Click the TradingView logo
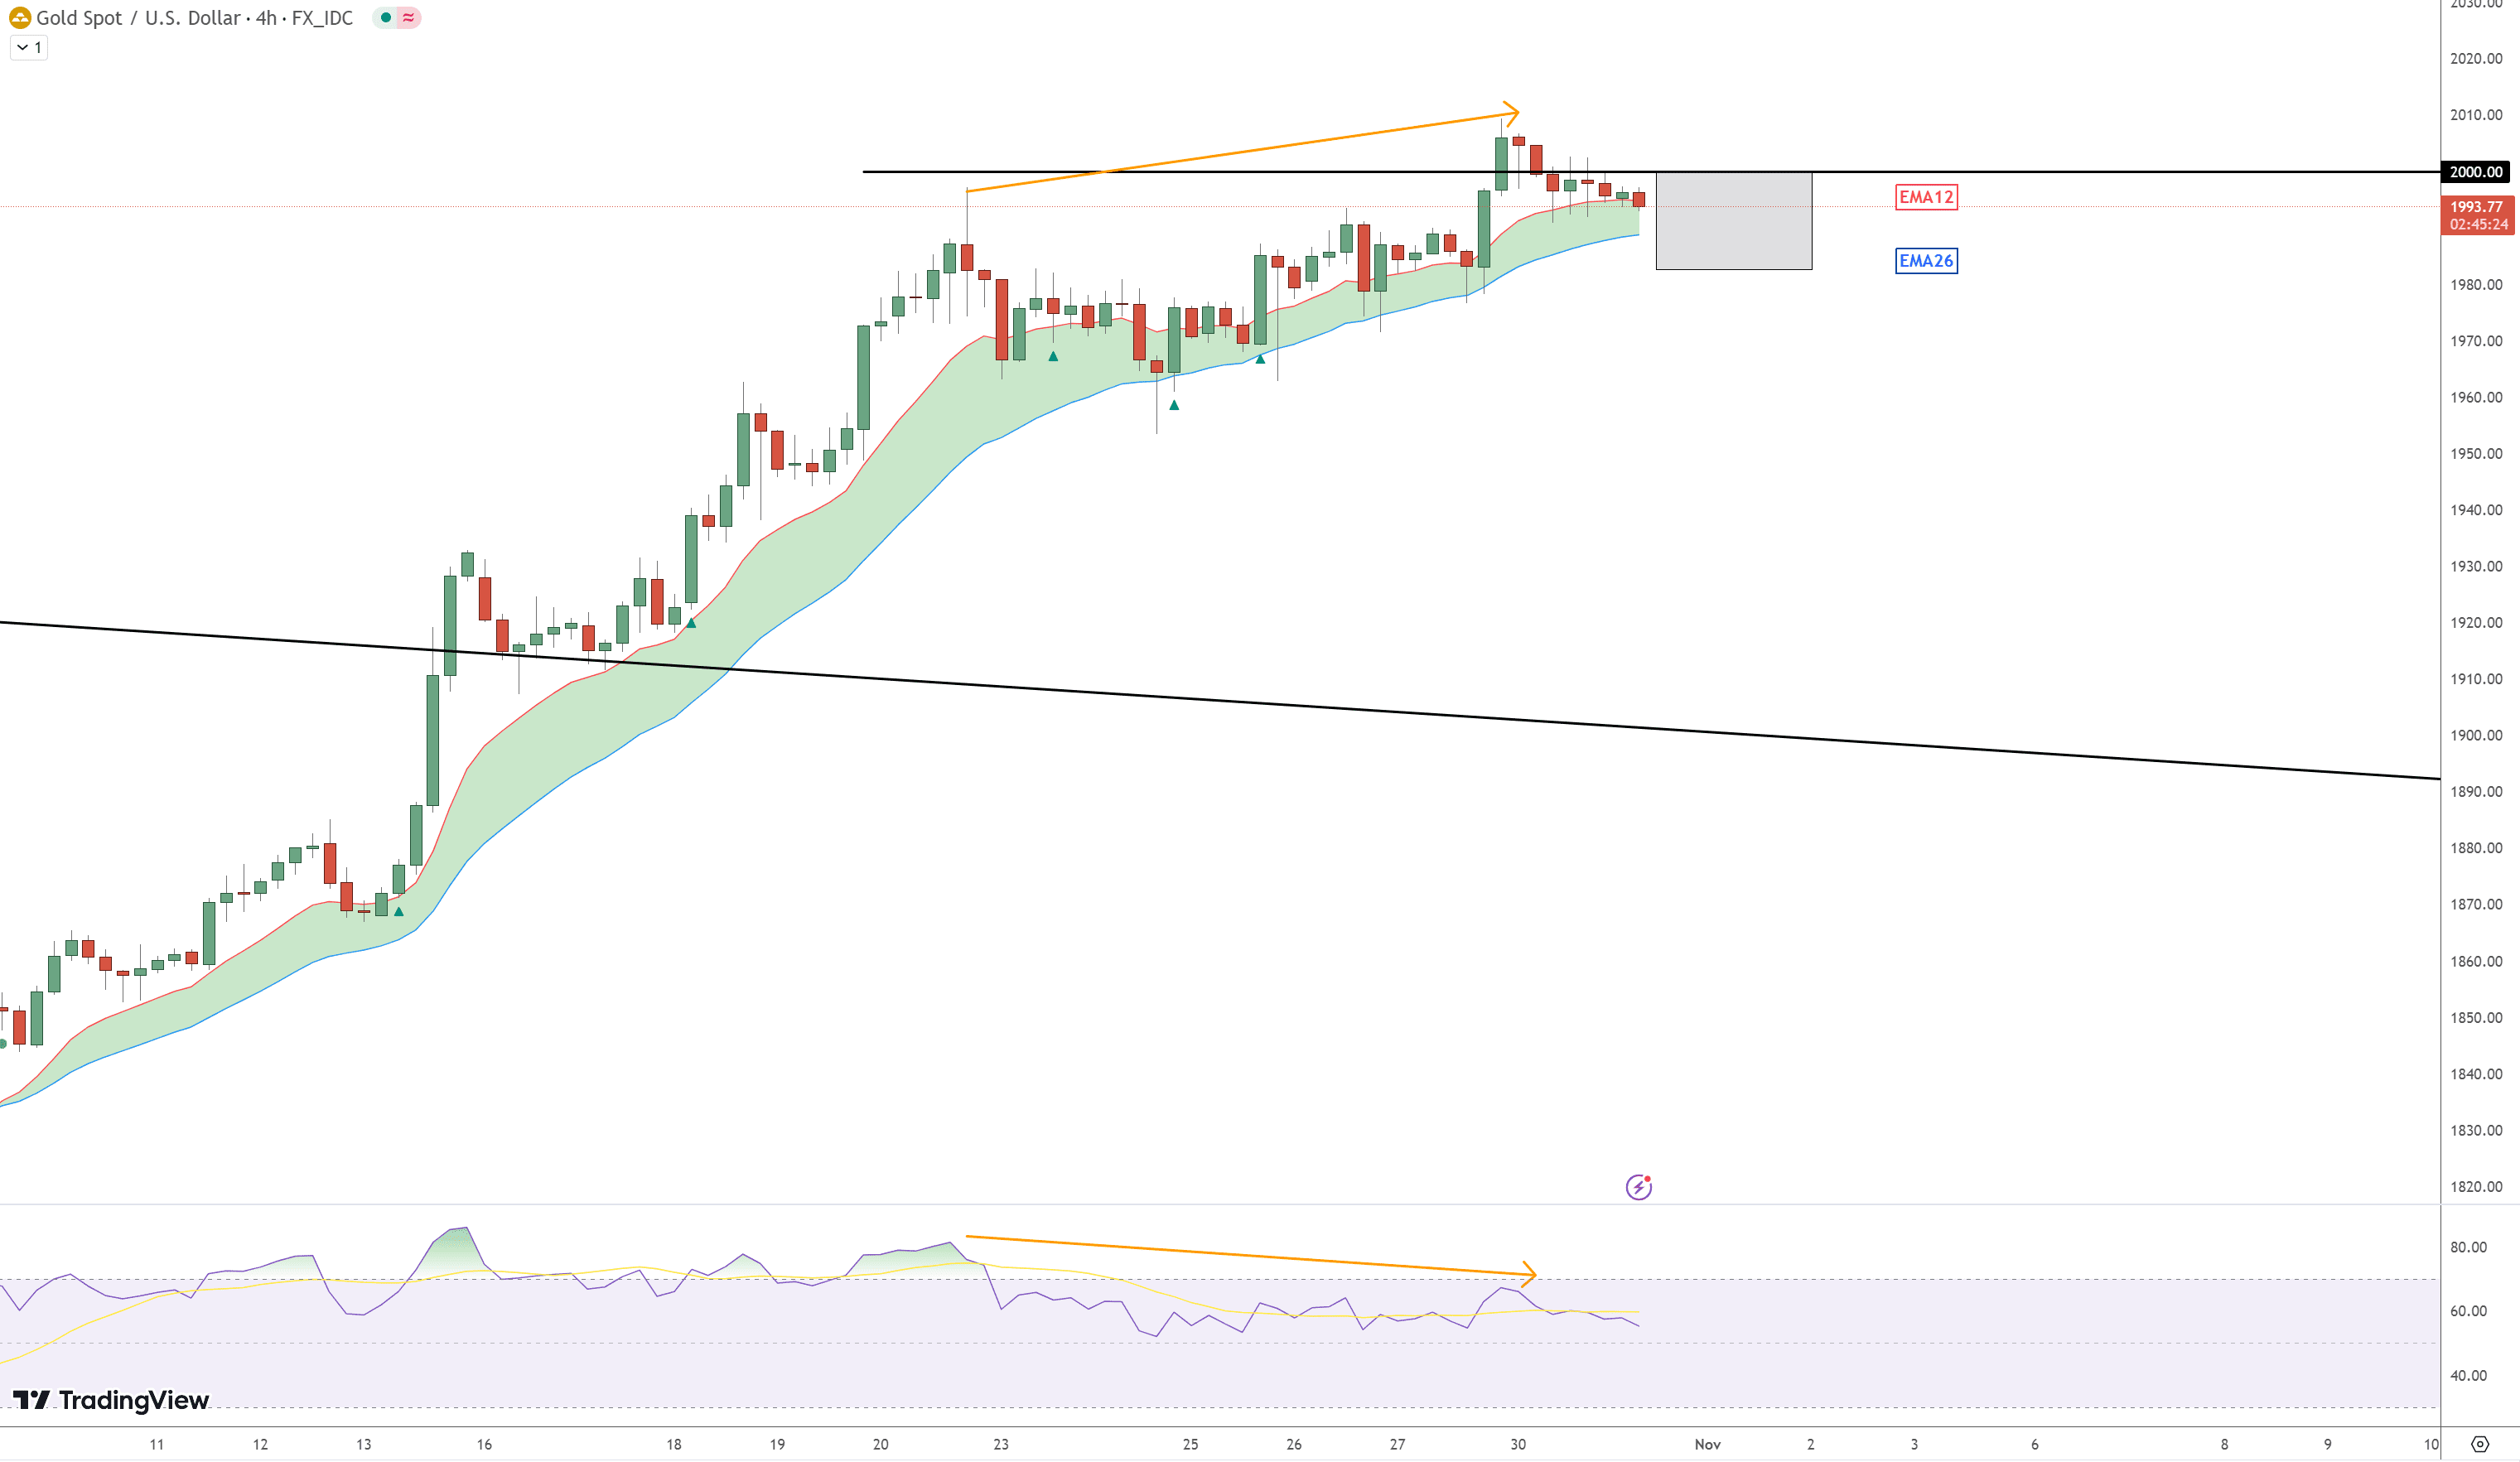The width and height of the screenshot is (2520, 1462). (x=110, y=1400)
